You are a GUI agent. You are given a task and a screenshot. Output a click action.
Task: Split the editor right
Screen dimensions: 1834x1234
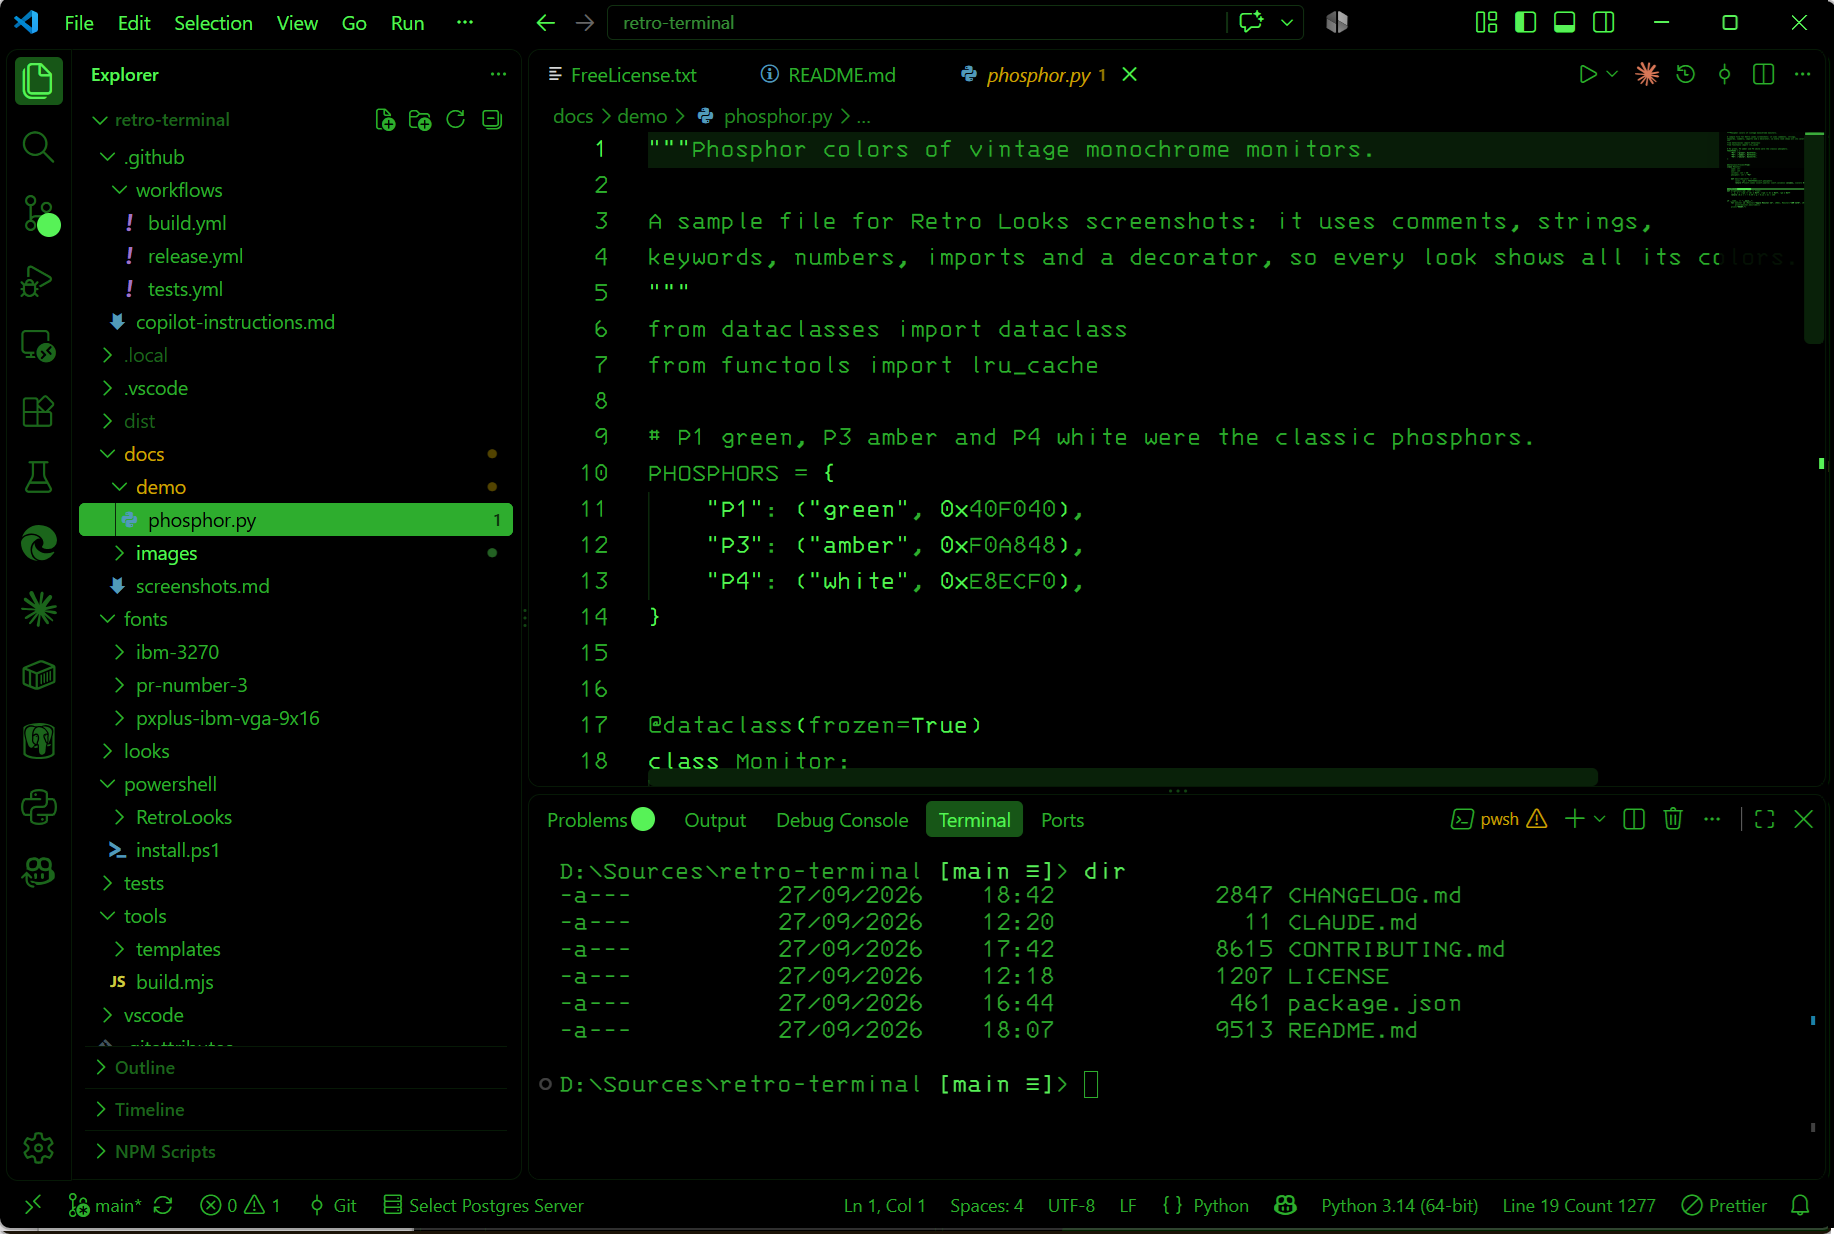coord(1764,75)
